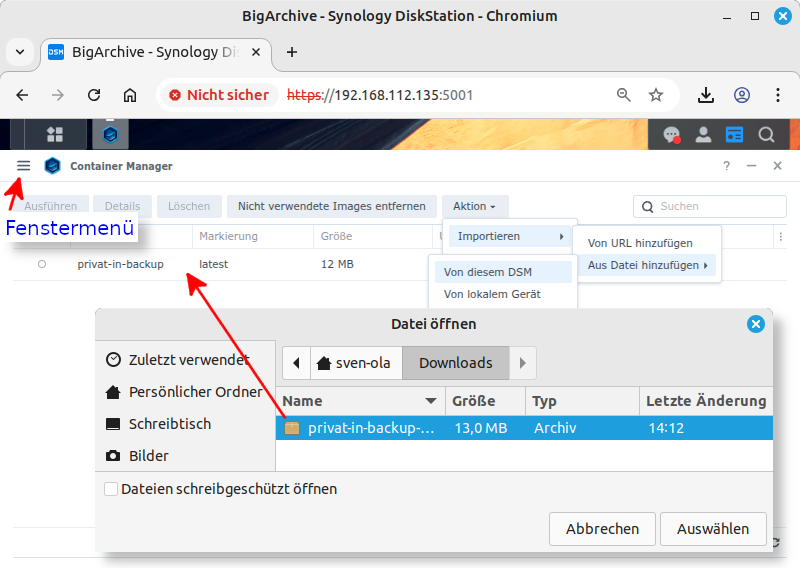Click the Suchen search field
800x568 pixels.
(710, 206)
